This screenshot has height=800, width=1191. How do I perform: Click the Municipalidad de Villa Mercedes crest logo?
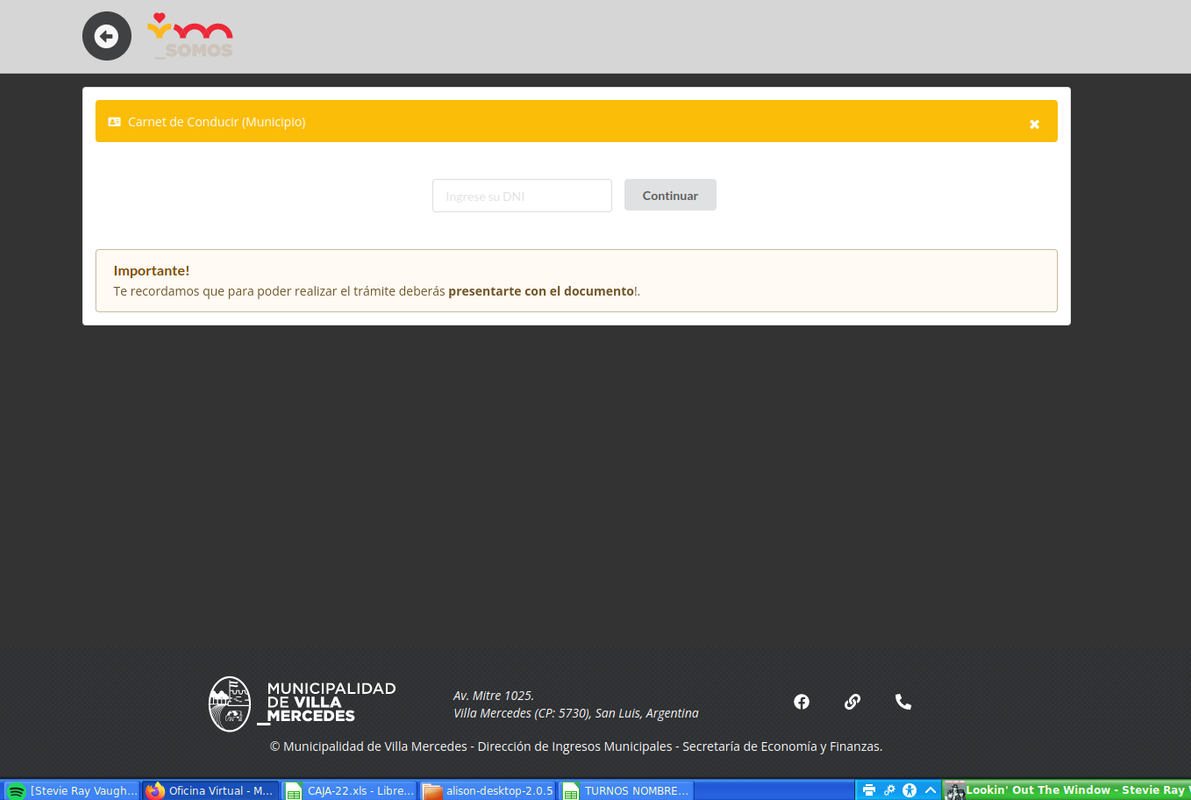302,704
